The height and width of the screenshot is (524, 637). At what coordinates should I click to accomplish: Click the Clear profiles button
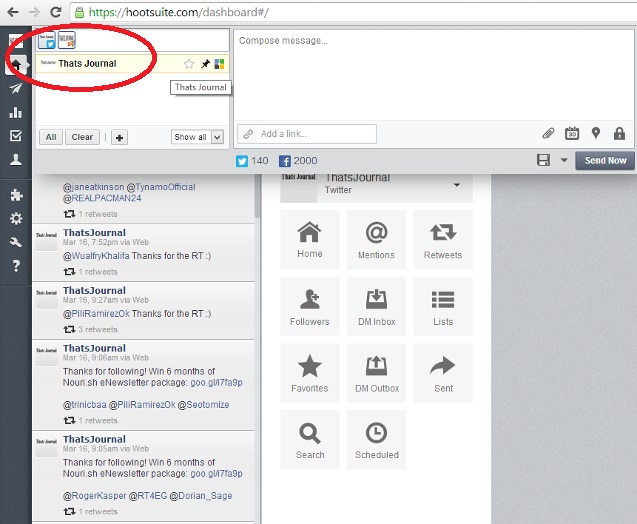82,137
